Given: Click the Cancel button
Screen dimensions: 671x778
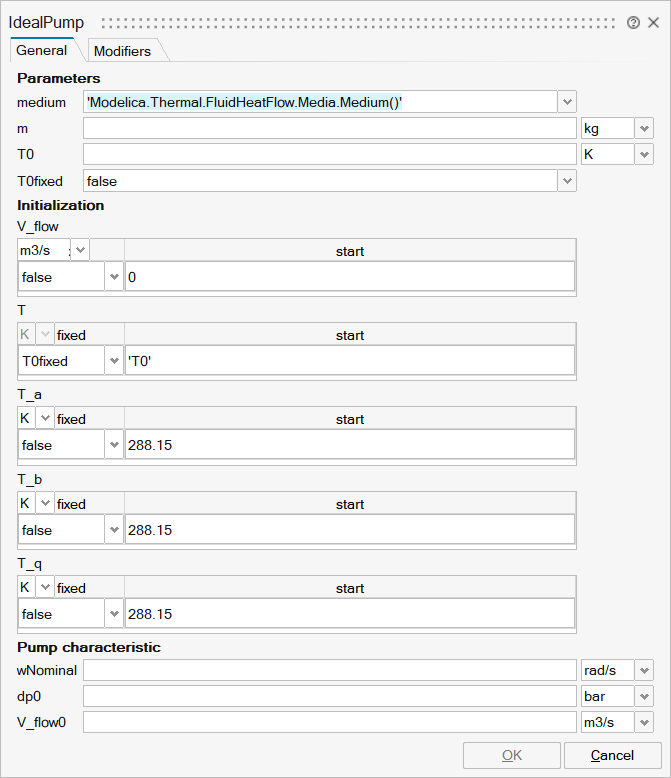Looking at the screenshot, I should click(612, 755).
